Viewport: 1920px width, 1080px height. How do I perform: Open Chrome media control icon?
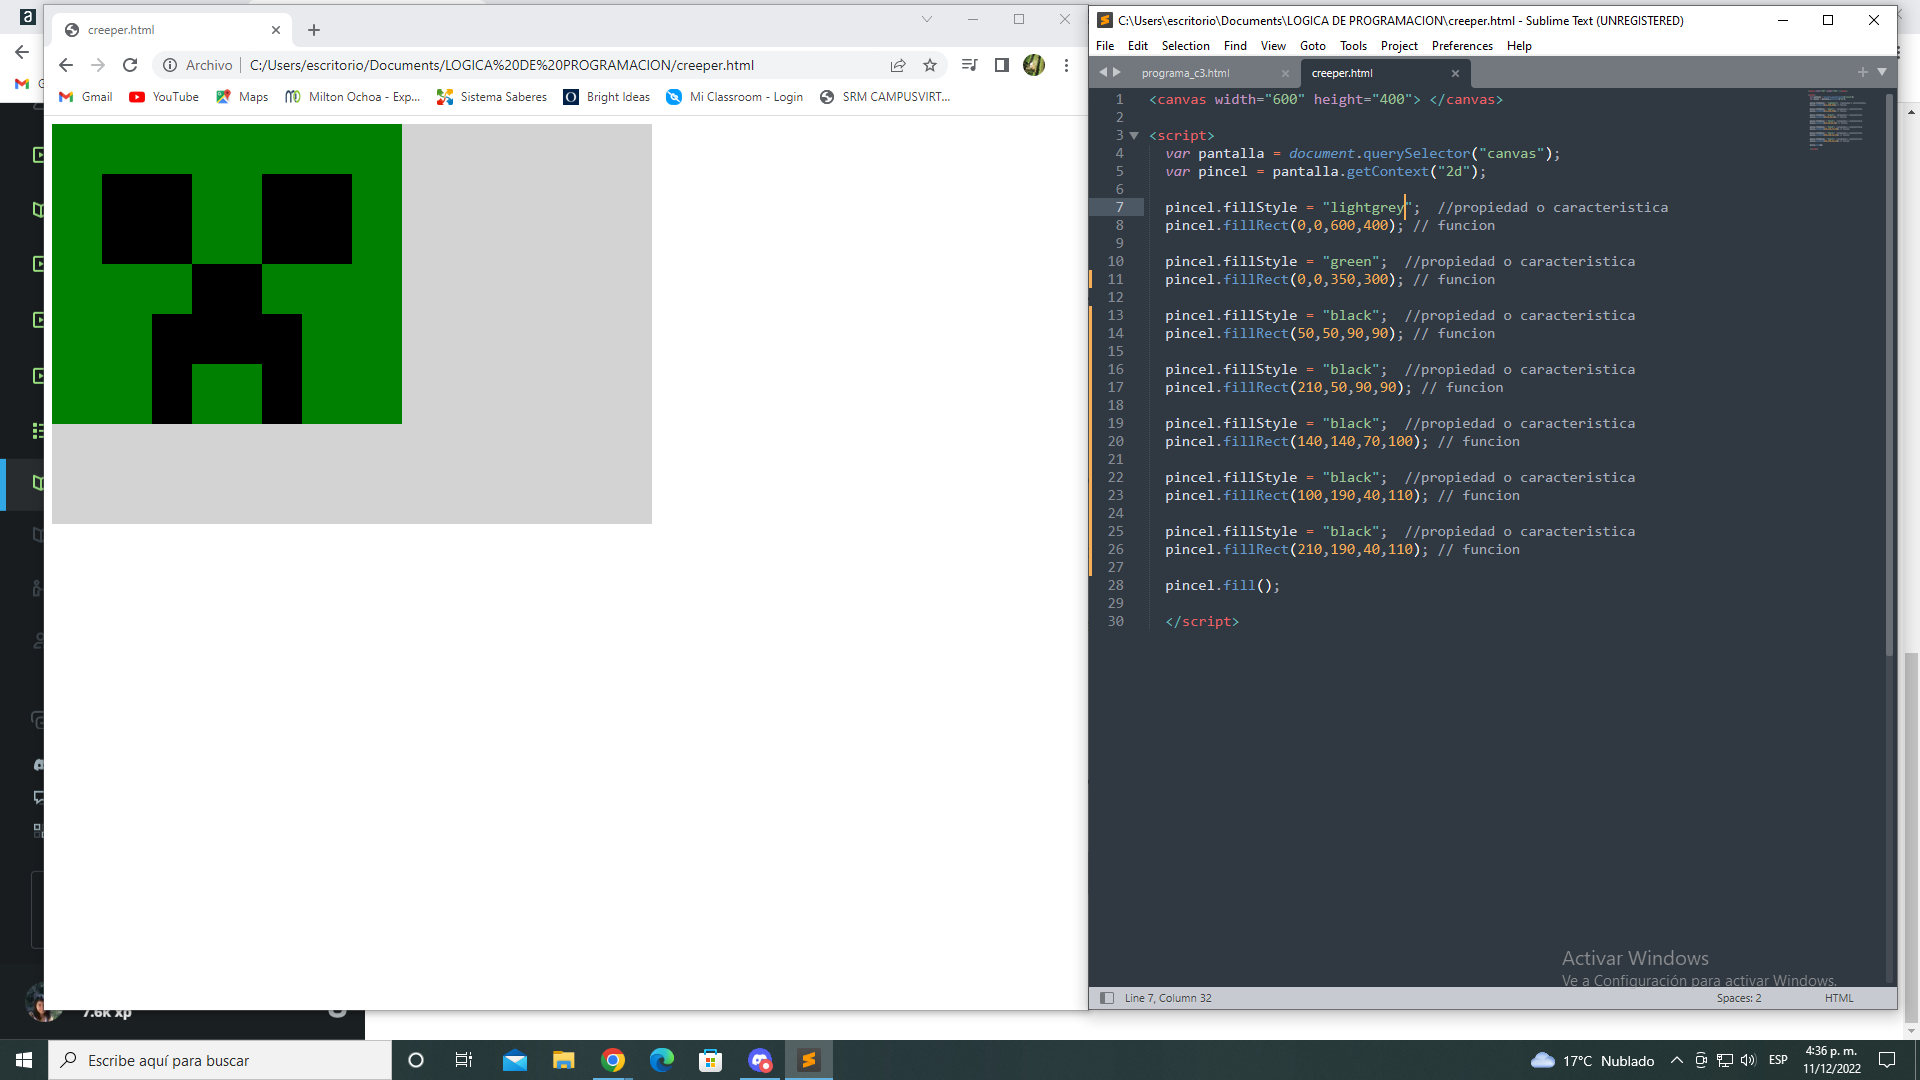[x=969, y=65]
